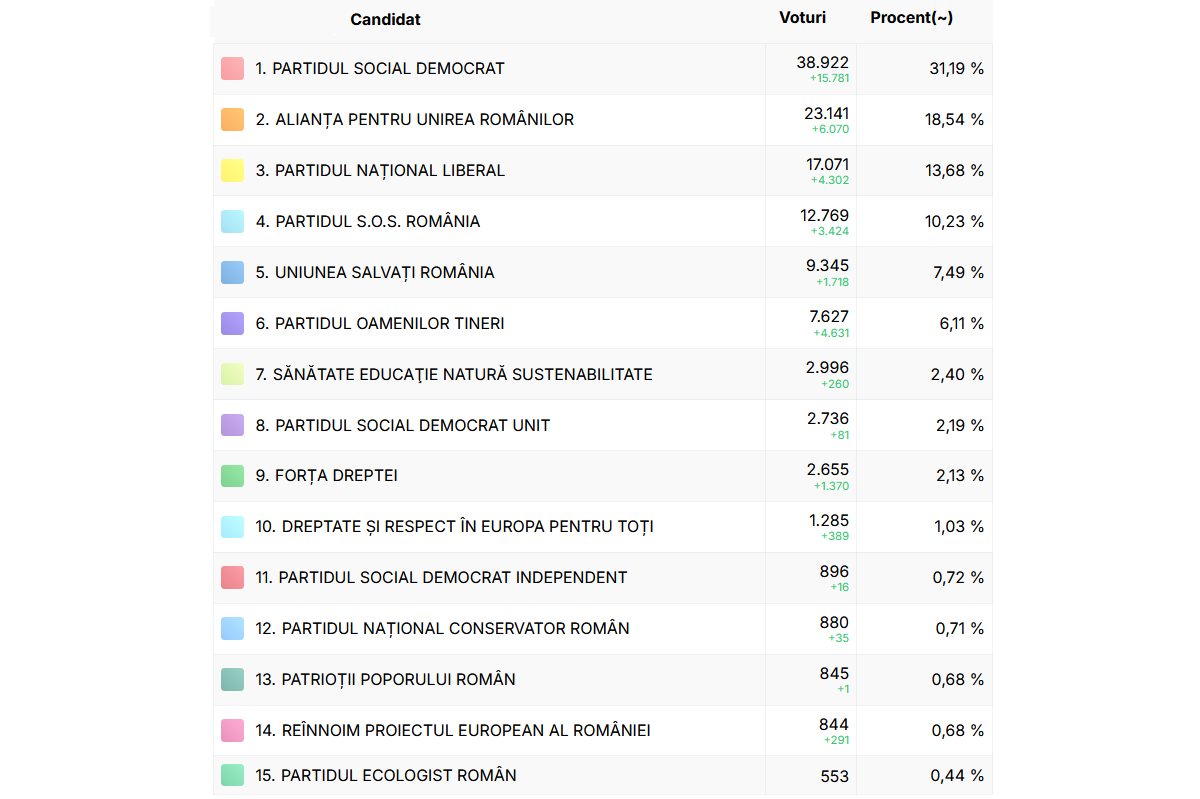Click the pink swatch for Reînnoim Proiectul European

tap(232, 731)
